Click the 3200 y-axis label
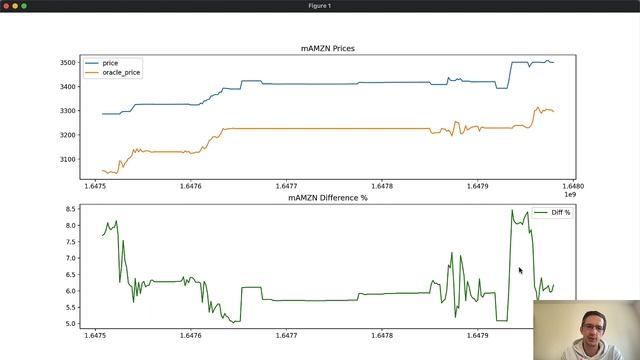This screenshot has height=360, width=640. (68, 135)
